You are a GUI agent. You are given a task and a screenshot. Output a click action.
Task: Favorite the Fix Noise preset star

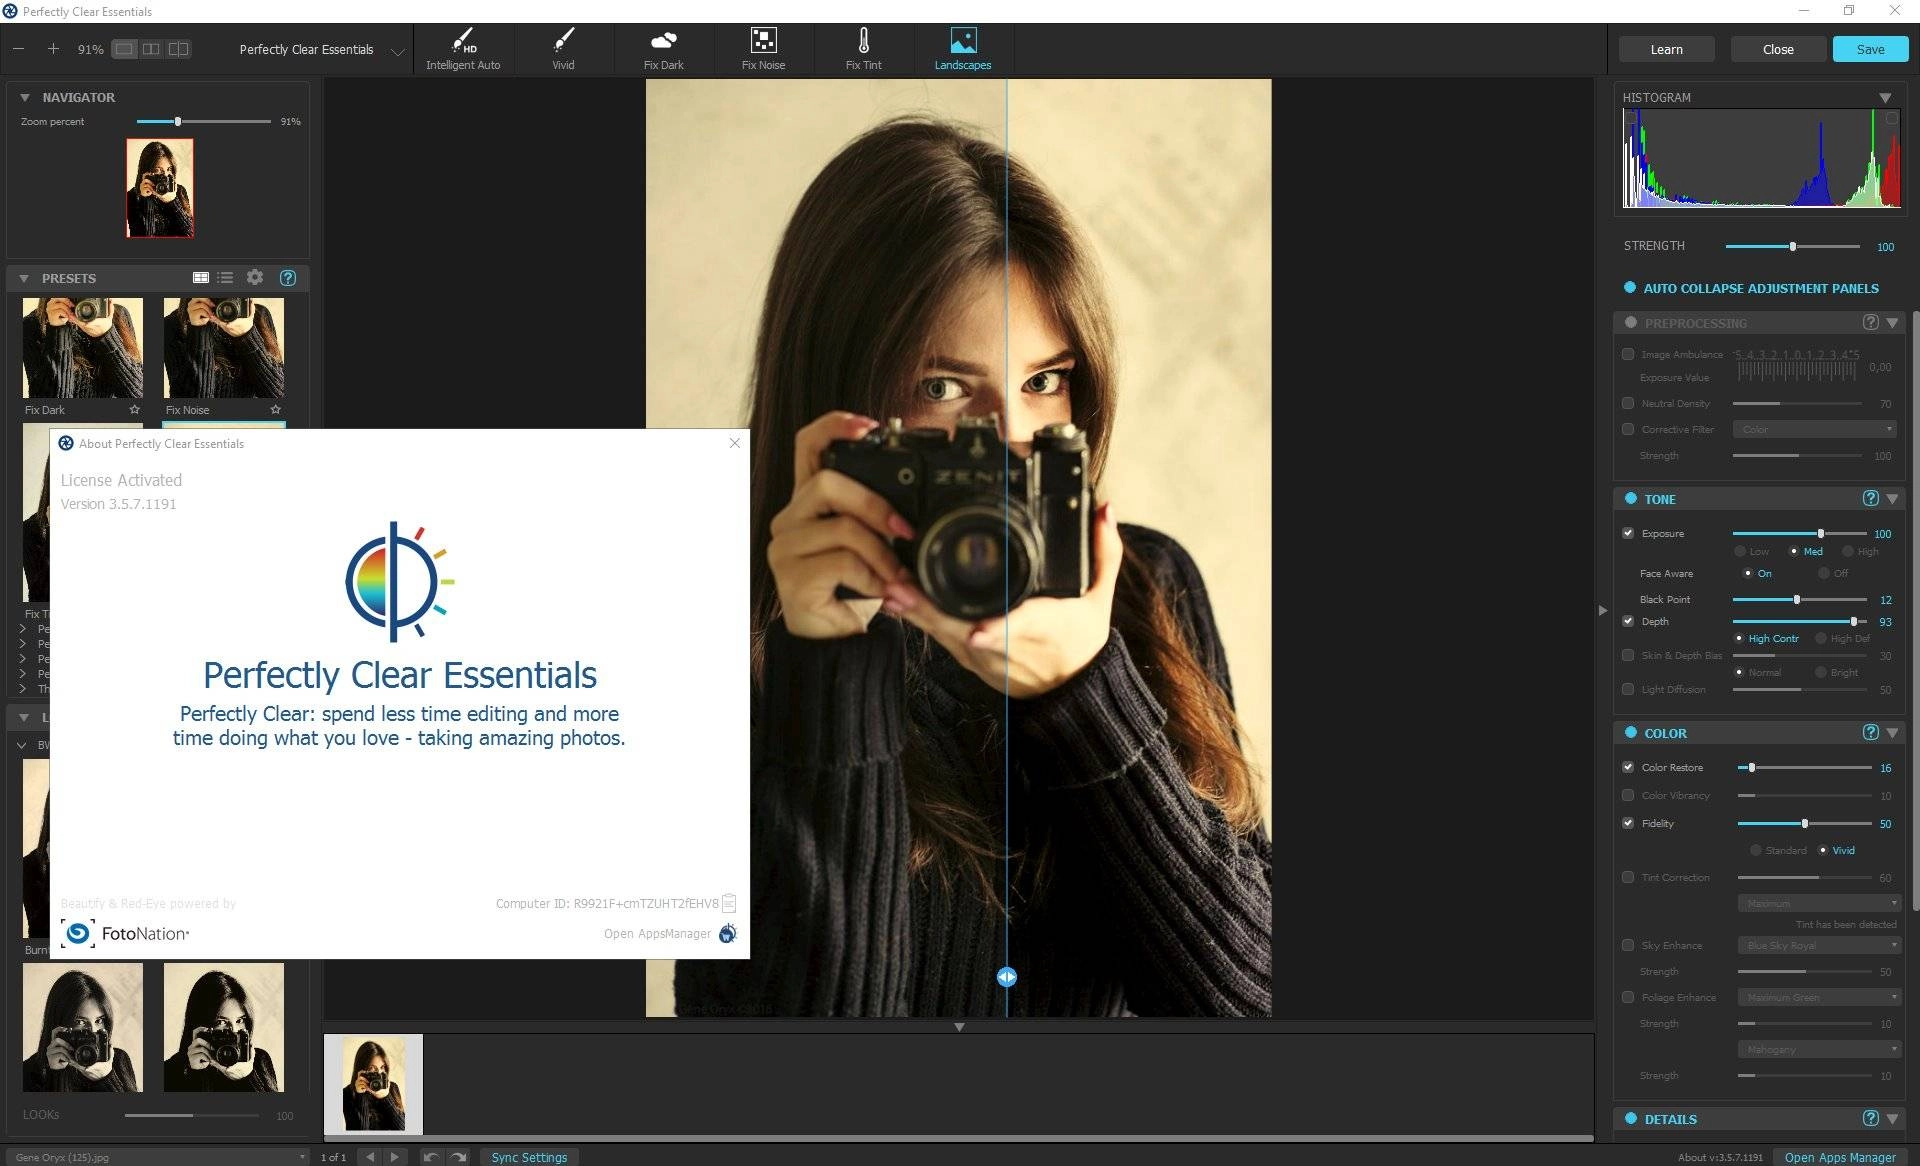coord(275,410)
